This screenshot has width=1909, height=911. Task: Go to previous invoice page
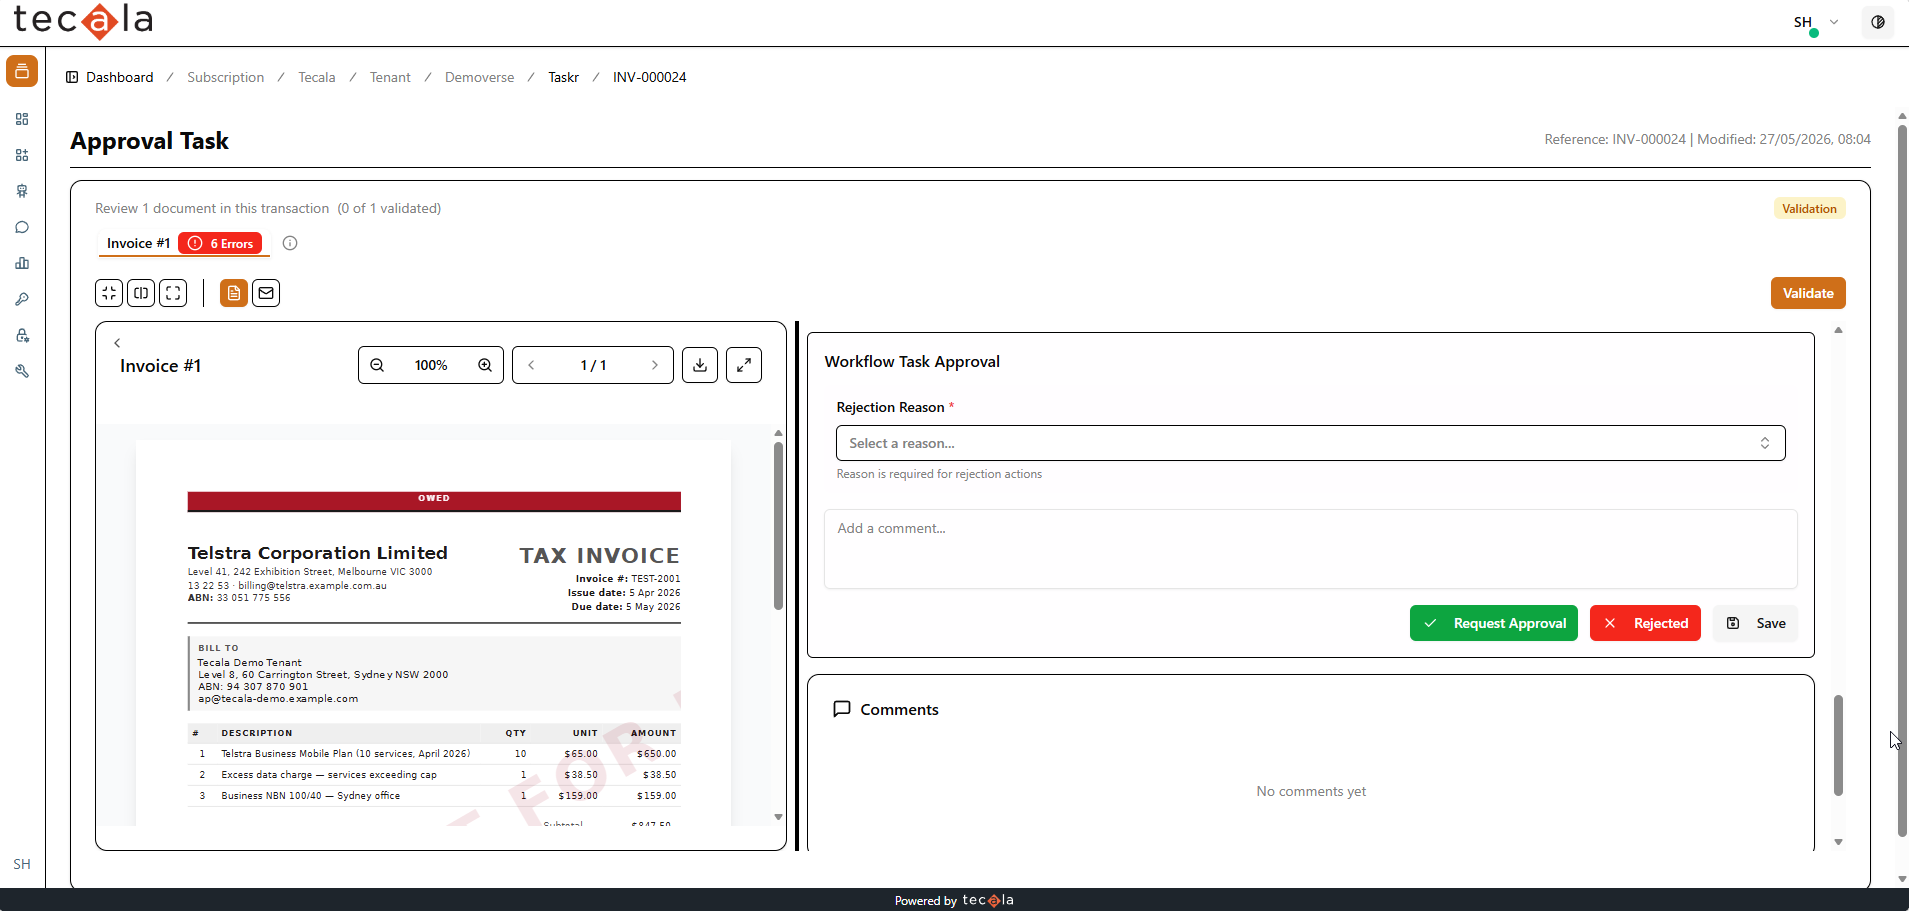[x=531, y=365]
